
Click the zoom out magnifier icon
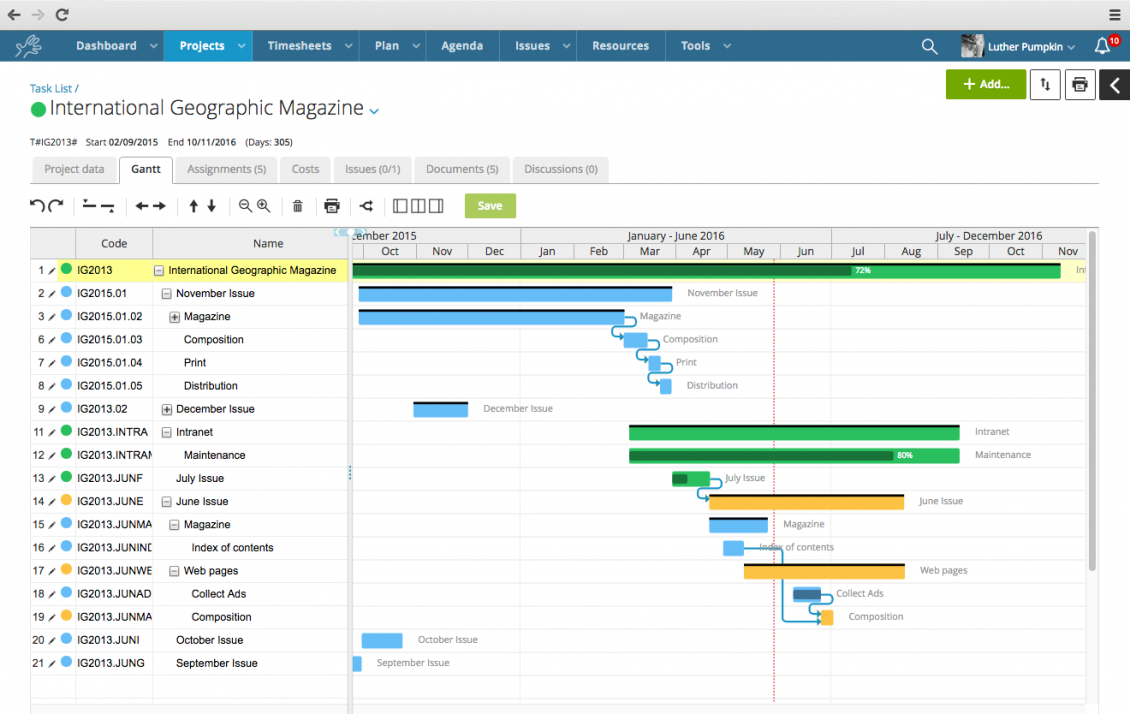pos(245,206)
